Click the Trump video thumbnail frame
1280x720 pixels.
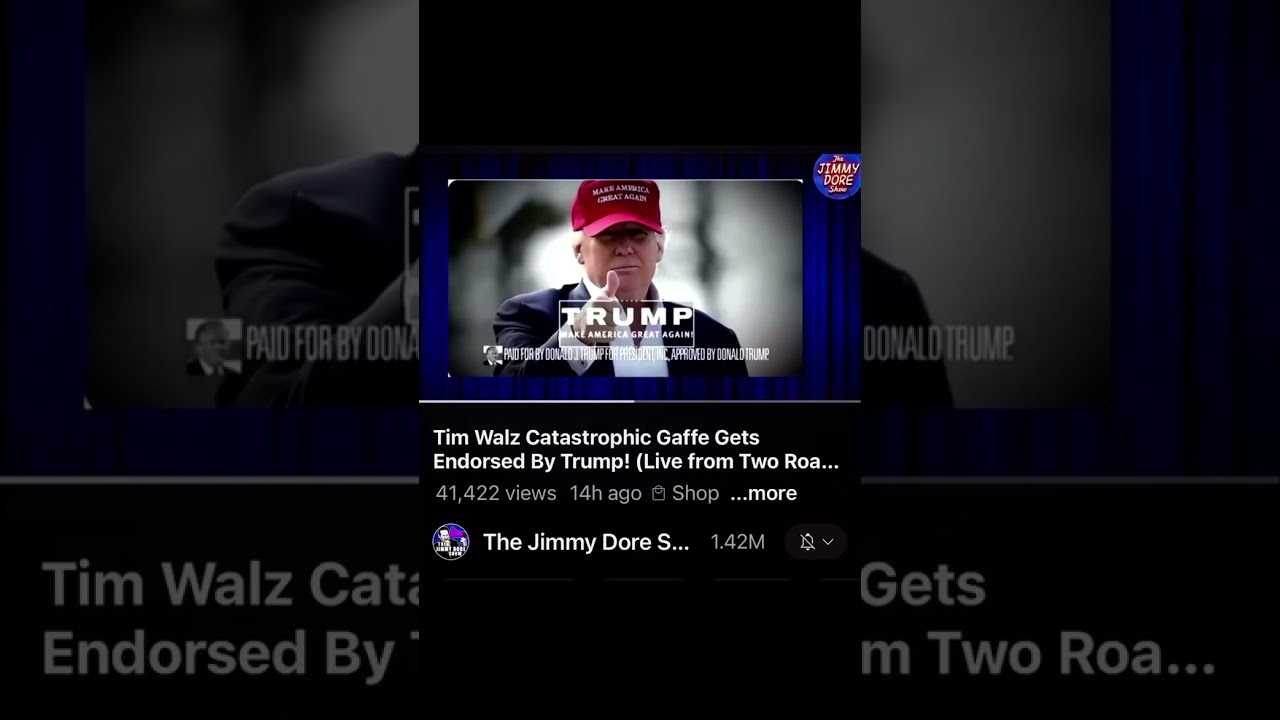625,278
